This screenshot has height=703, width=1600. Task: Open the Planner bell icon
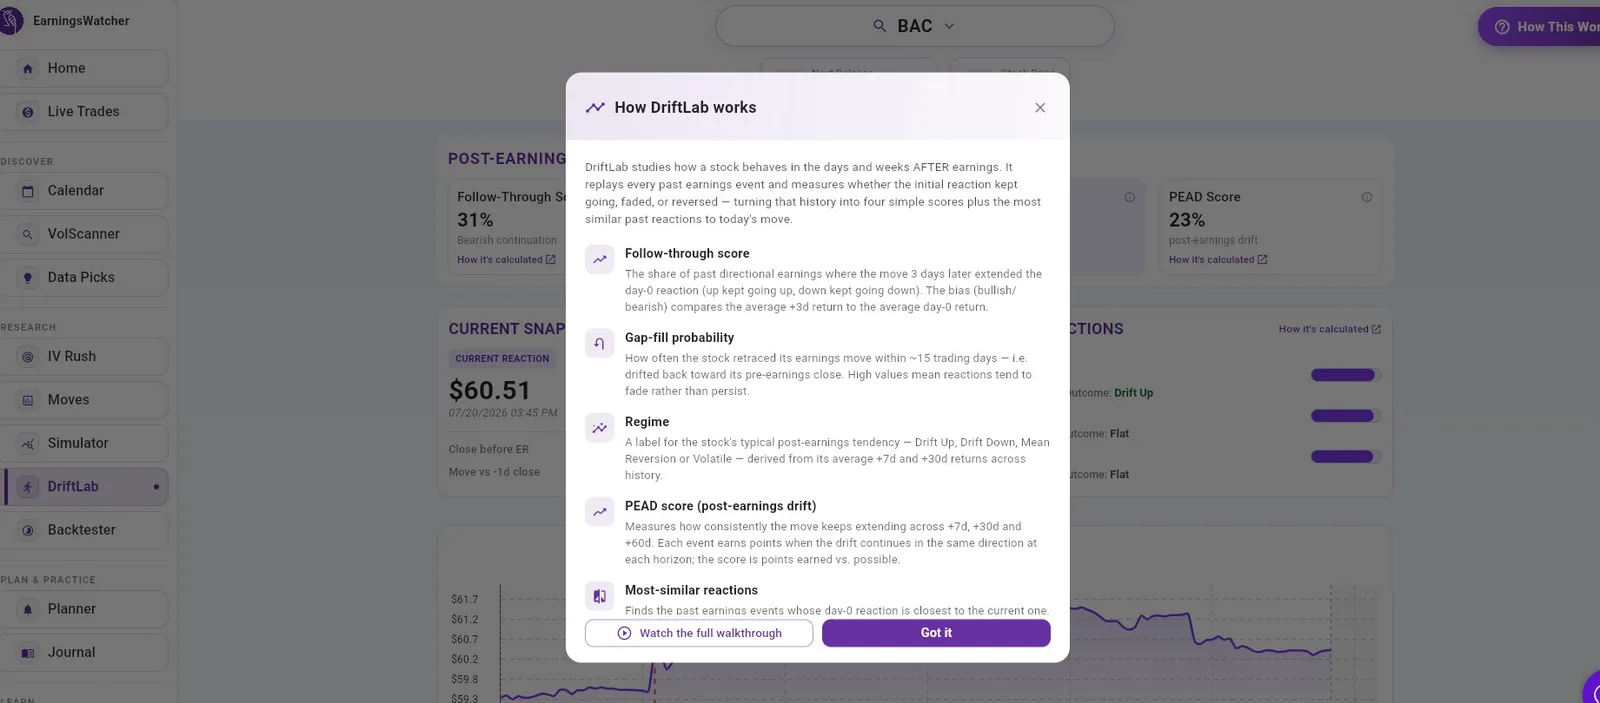coord(28,610)
